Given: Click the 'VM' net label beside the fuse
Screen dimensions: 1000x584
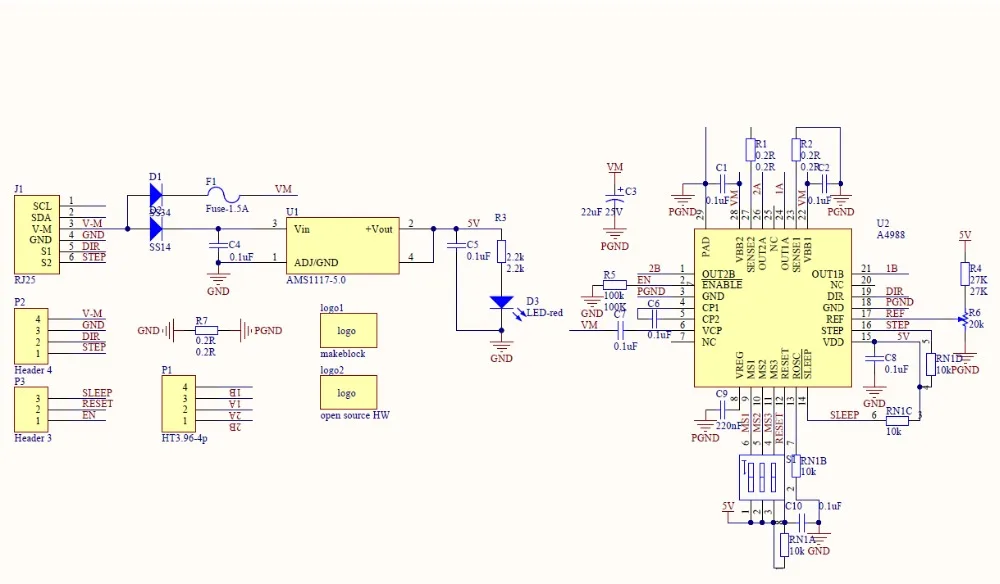Looking at the screenshot, I should pyautogui.click(x=283, y=189).
